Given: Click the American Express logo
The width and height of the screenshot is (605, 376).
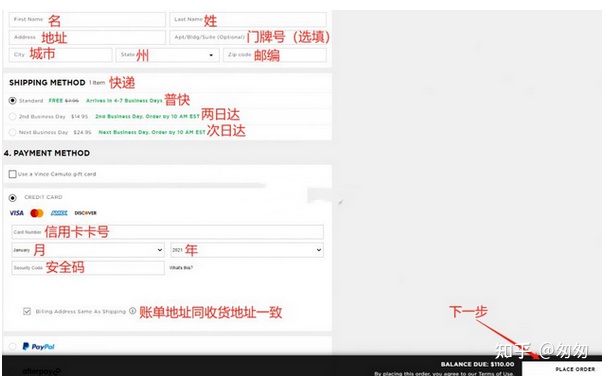Looking at the screenshot, I should 59,213.
